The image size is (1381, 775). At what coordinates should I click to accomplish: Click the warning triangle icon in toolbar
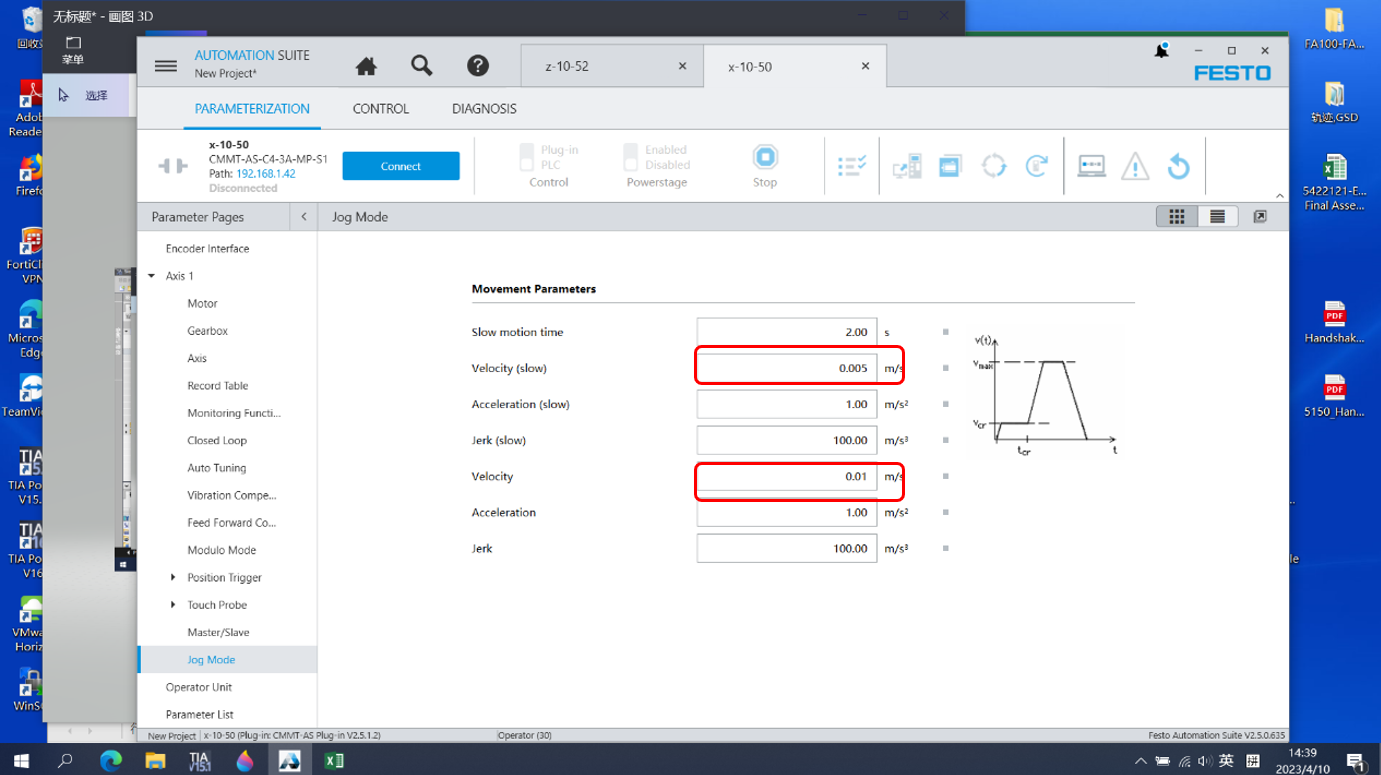tap(1135, 166)
